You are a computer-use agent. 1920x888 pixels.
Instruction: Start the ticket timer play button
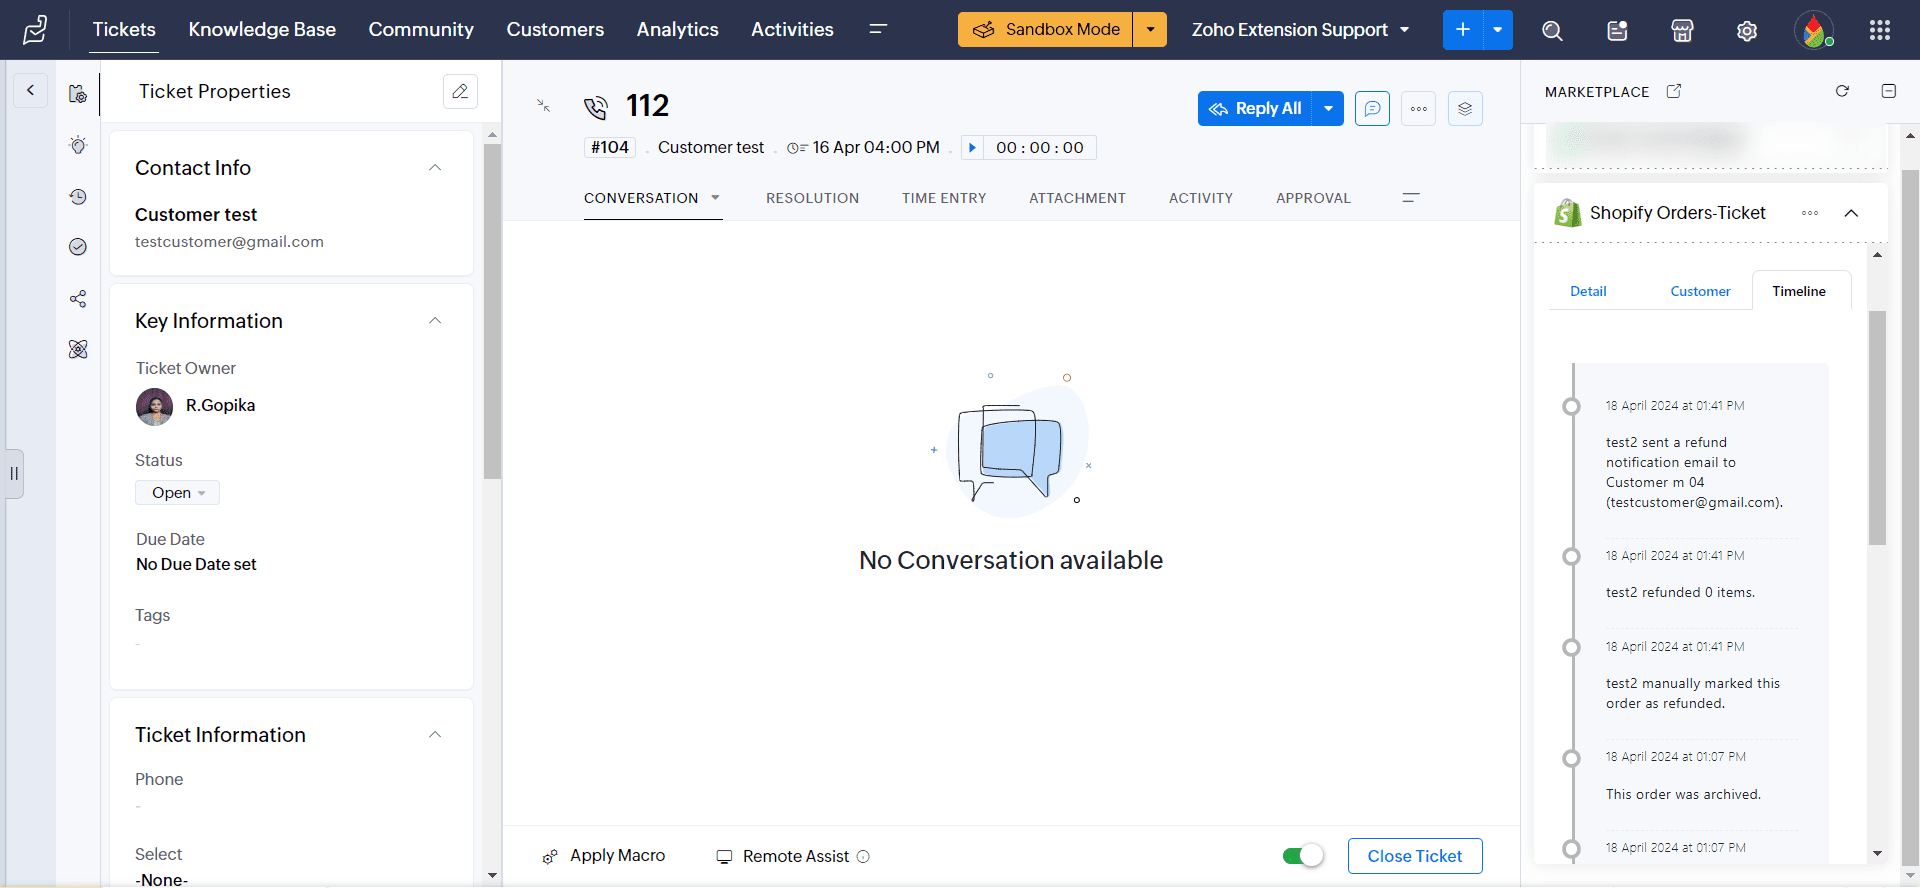[x=972, y=148]
